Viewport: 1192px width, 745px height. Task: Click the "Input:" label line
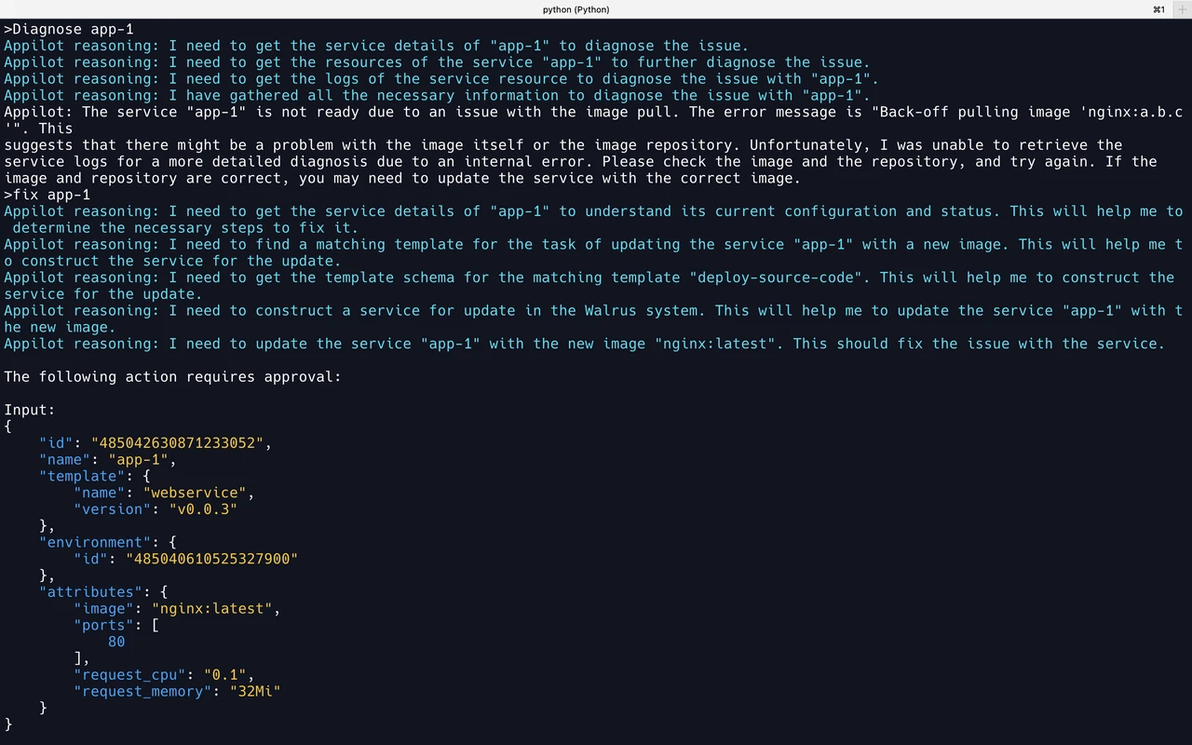click(x=30, y=410)
